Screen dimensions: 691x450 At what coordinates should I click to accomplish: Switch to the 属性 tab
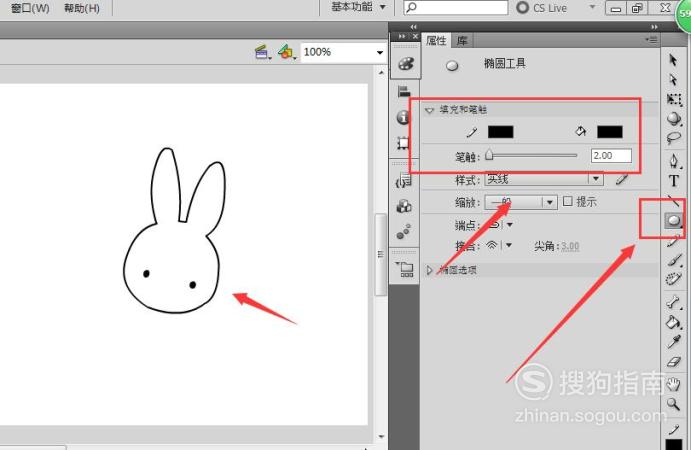pos(436,41)
